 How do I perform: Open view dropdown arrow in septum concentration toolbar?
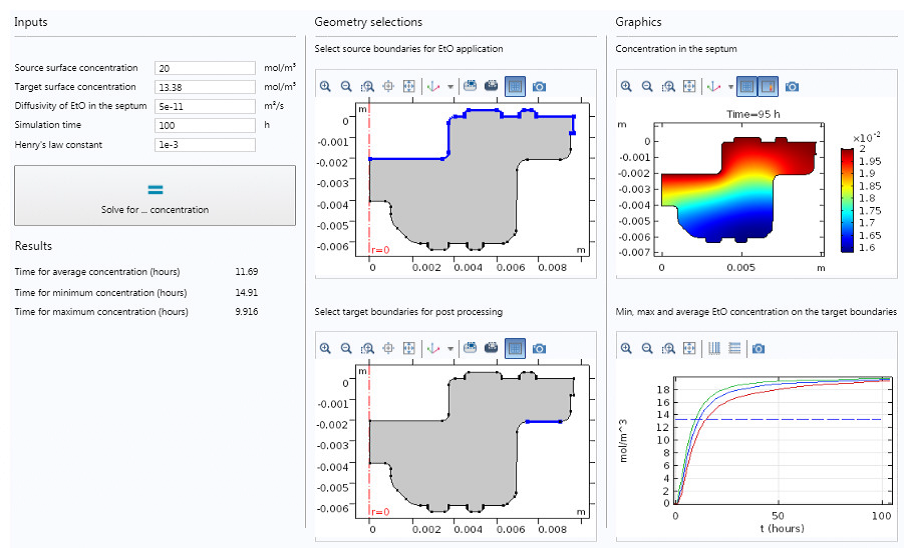729,87
